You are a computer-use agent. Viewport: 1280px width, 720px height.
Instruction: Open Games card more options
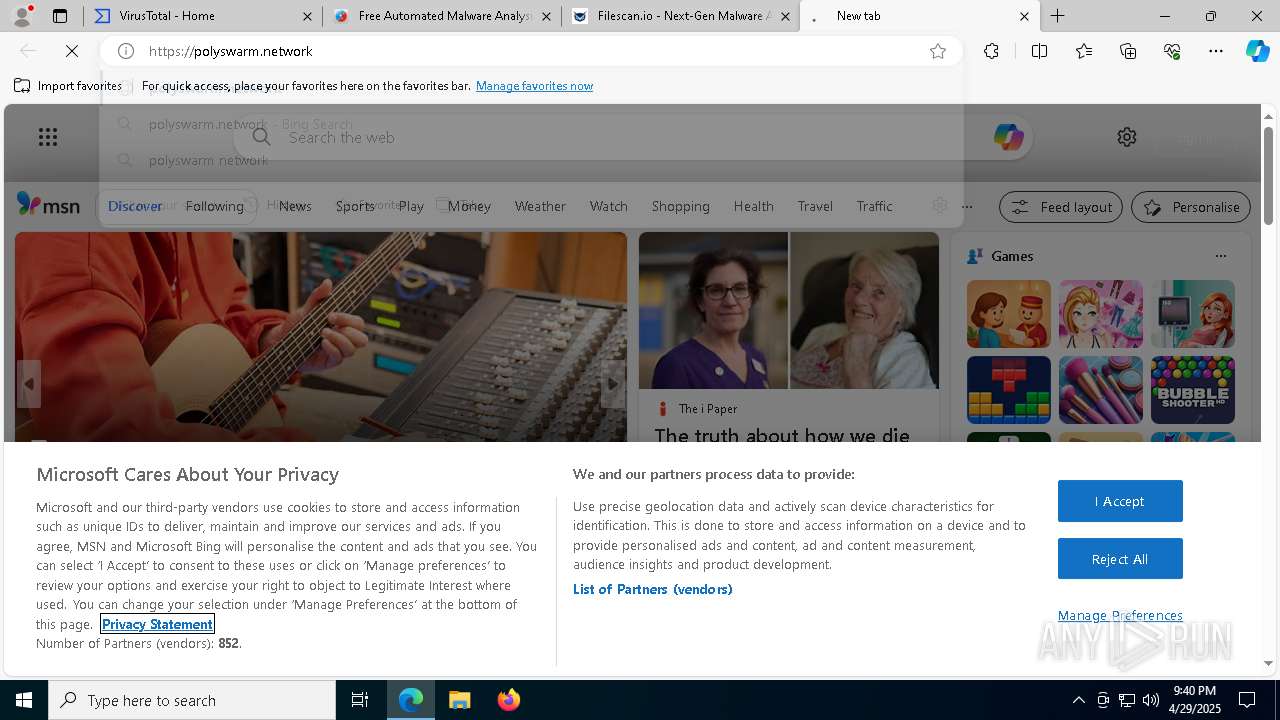pyautogui.click(x=1221, y=256)
